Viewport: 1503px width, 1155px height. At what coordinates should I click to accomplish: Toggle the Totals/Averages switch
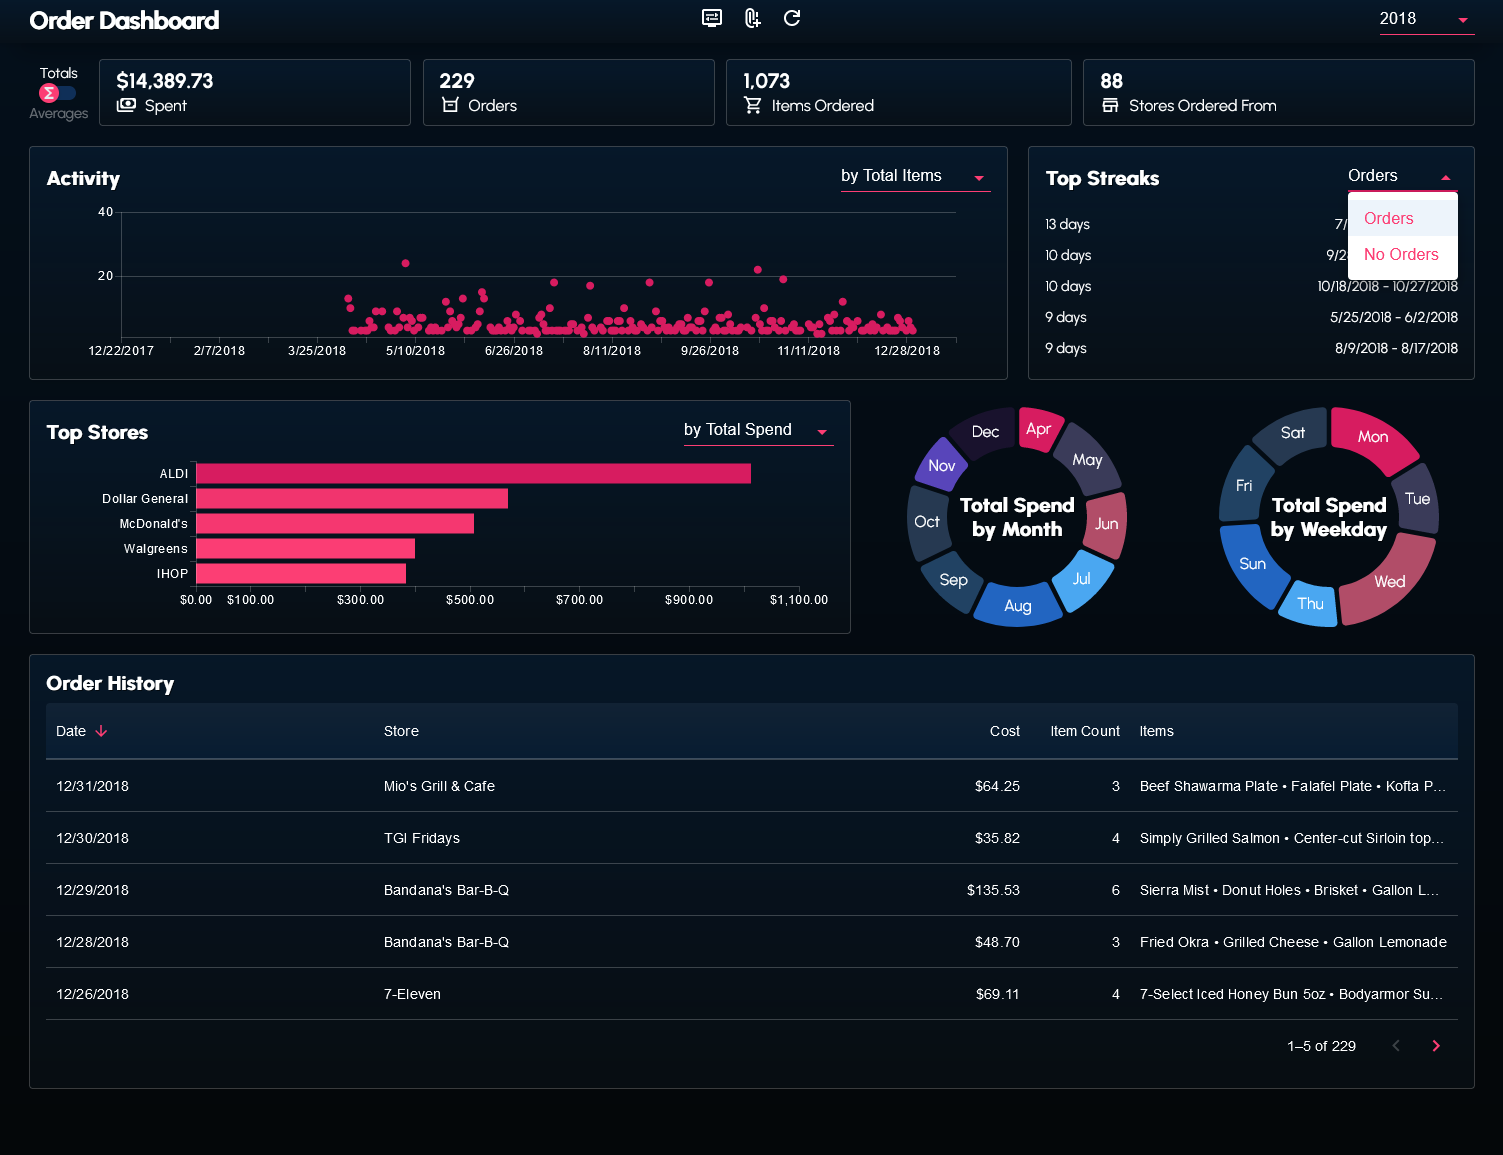tap(57, 93)
